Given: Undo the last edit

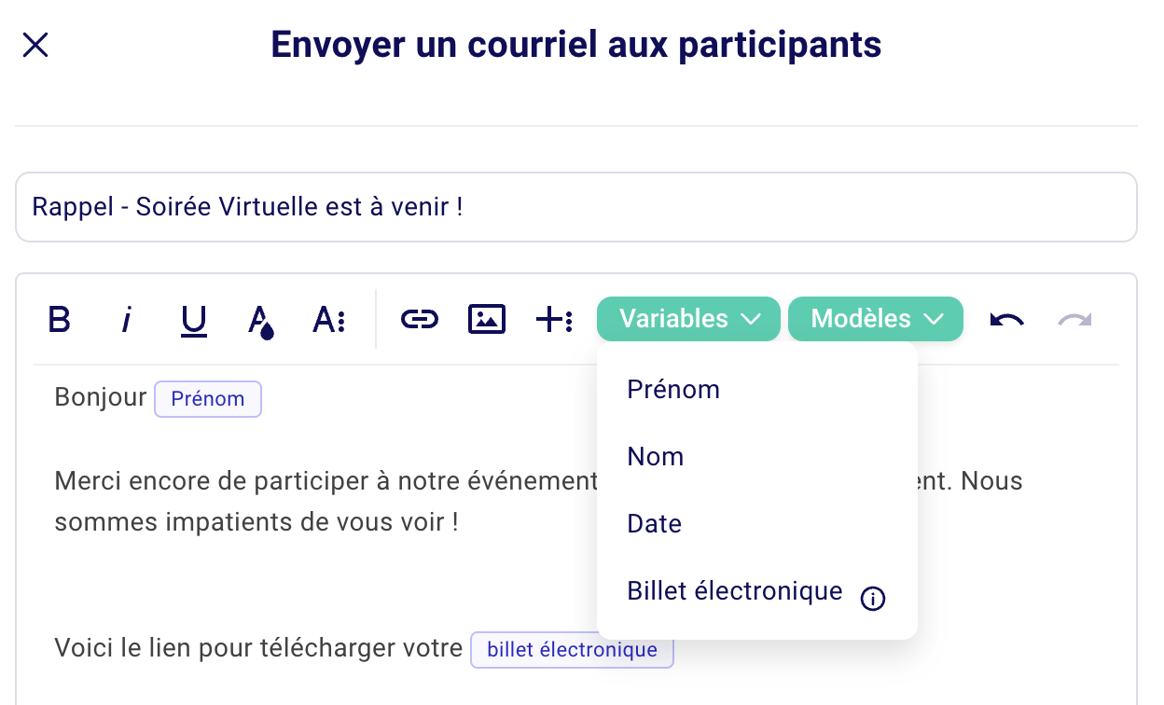Looking at the screenshot, I should pyautogui.click(x=1006, y=319).
